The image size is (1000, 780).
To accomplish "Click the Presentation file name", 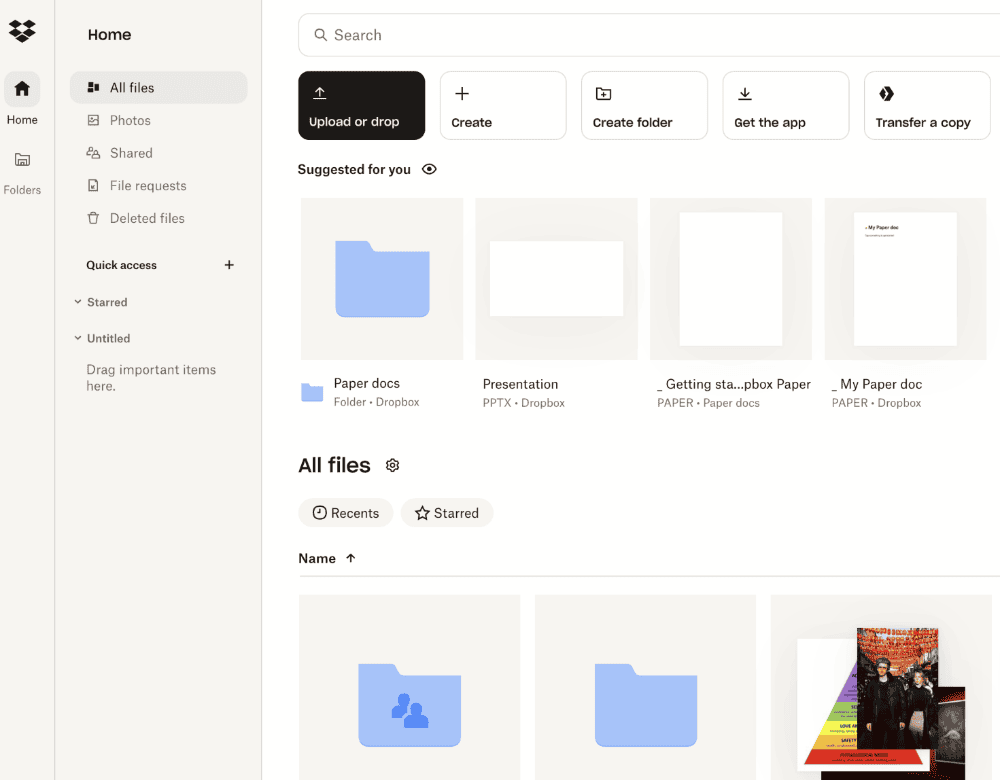I will pos(520,384).
